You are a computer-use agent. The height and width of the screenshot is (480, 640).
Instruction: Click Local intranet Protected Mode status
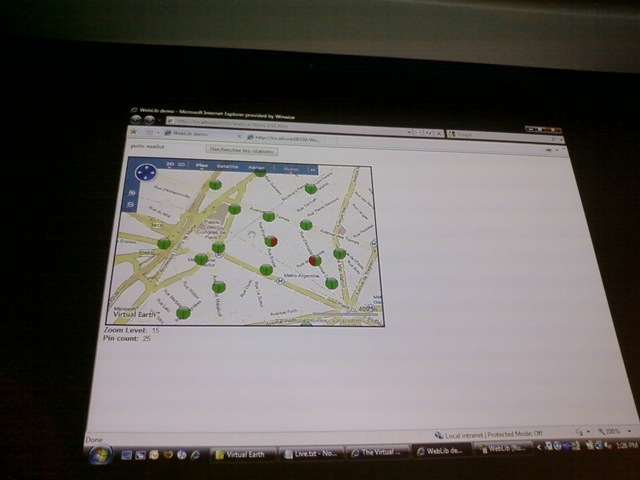click(489, 435)
